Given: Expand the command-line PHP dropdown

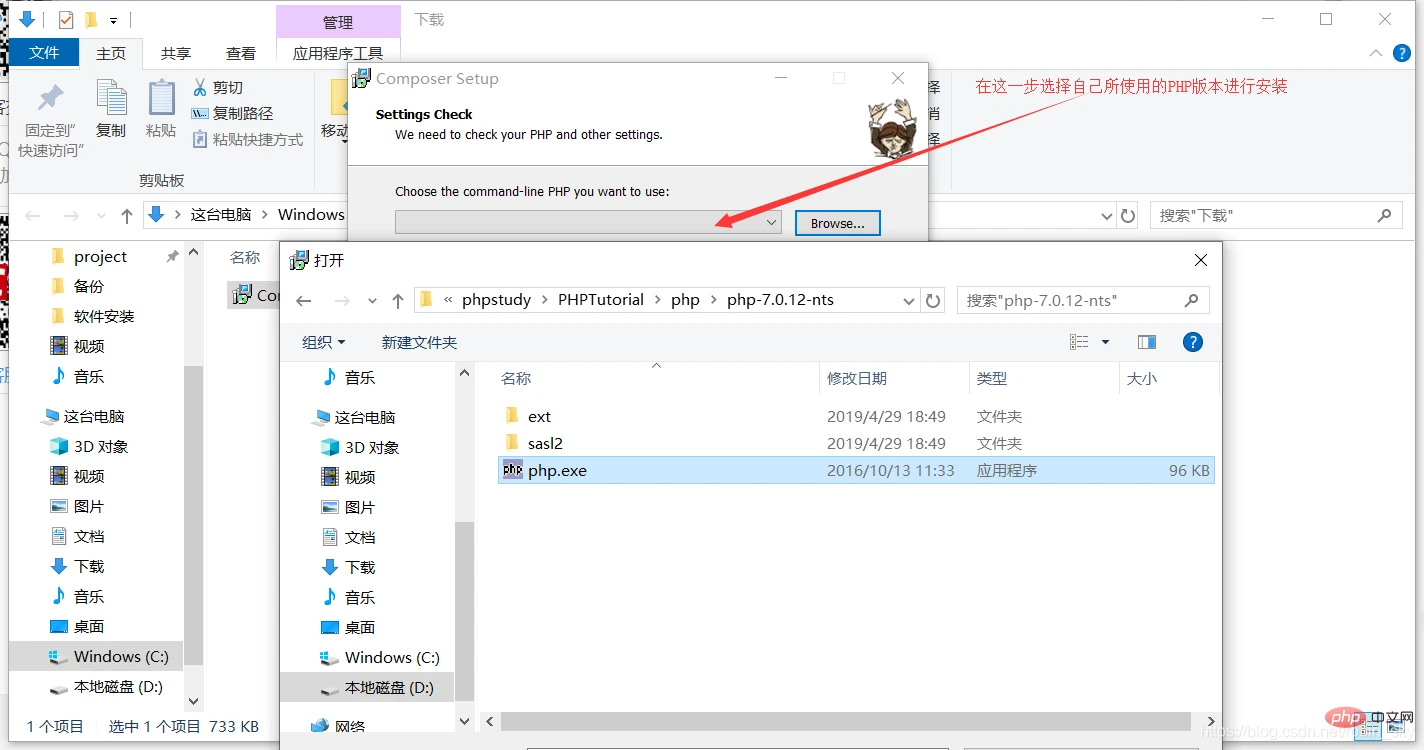Looking at the screenshot, I should (x=771, y=223).
